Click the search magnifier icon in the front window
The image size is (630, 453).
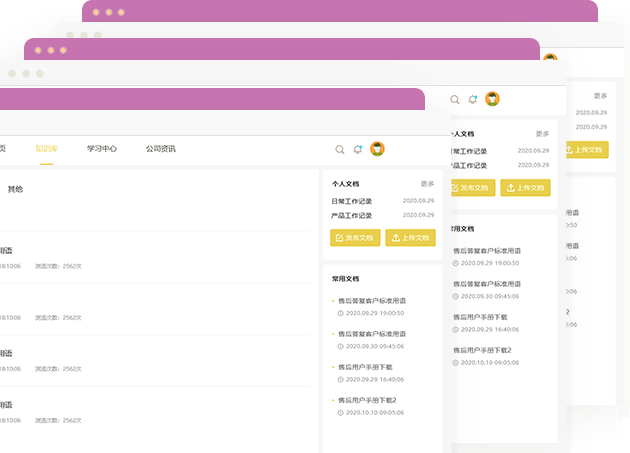[340, 149]
